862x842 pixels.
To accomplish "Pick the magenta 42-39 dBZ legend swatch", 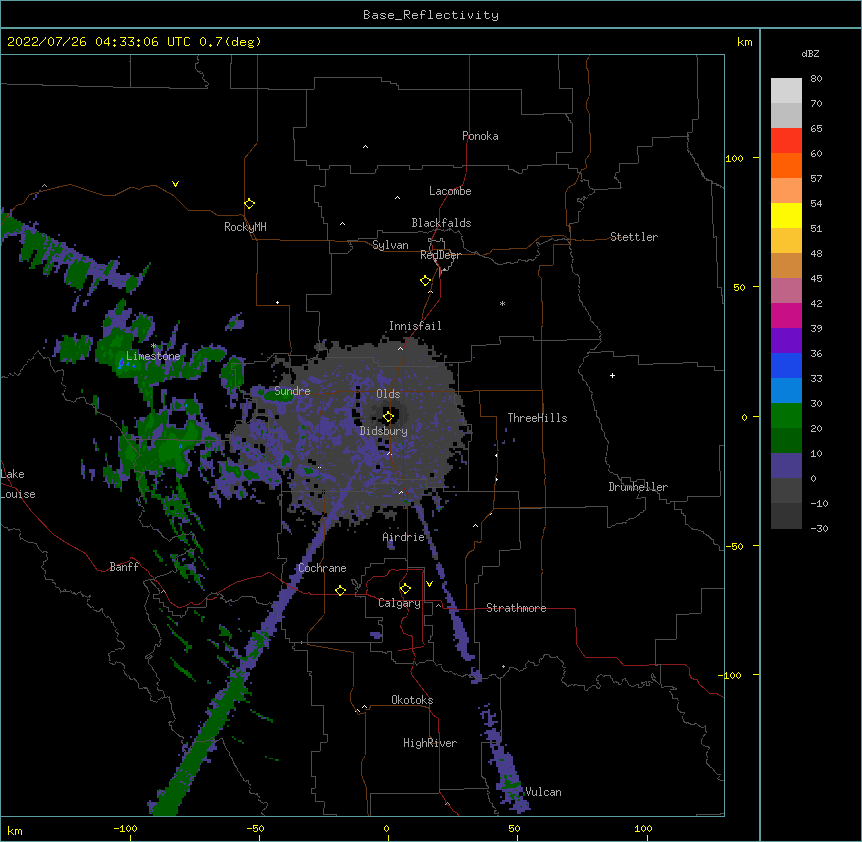I will pos(786,315).
